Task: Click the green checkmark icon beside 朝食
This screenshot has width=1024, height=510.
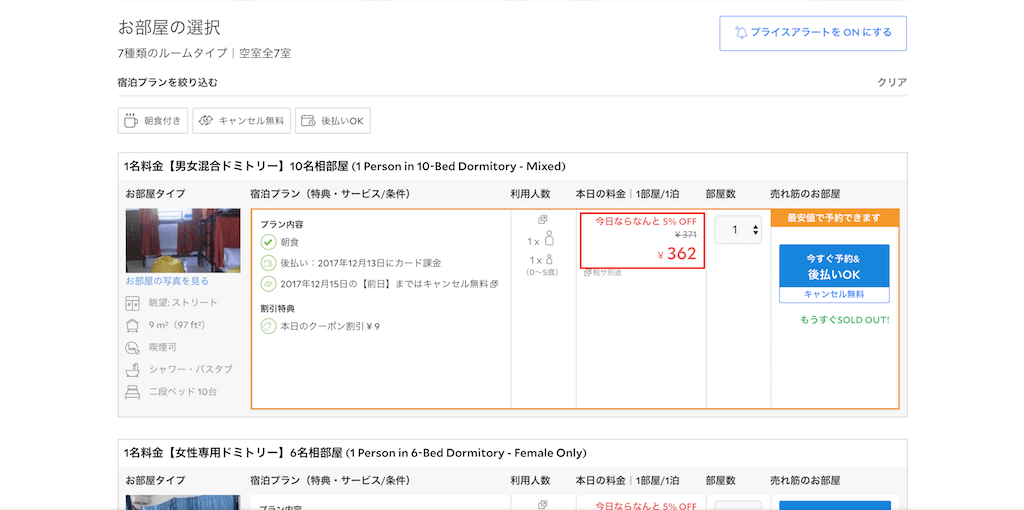Action: click(x=268, y=242)
